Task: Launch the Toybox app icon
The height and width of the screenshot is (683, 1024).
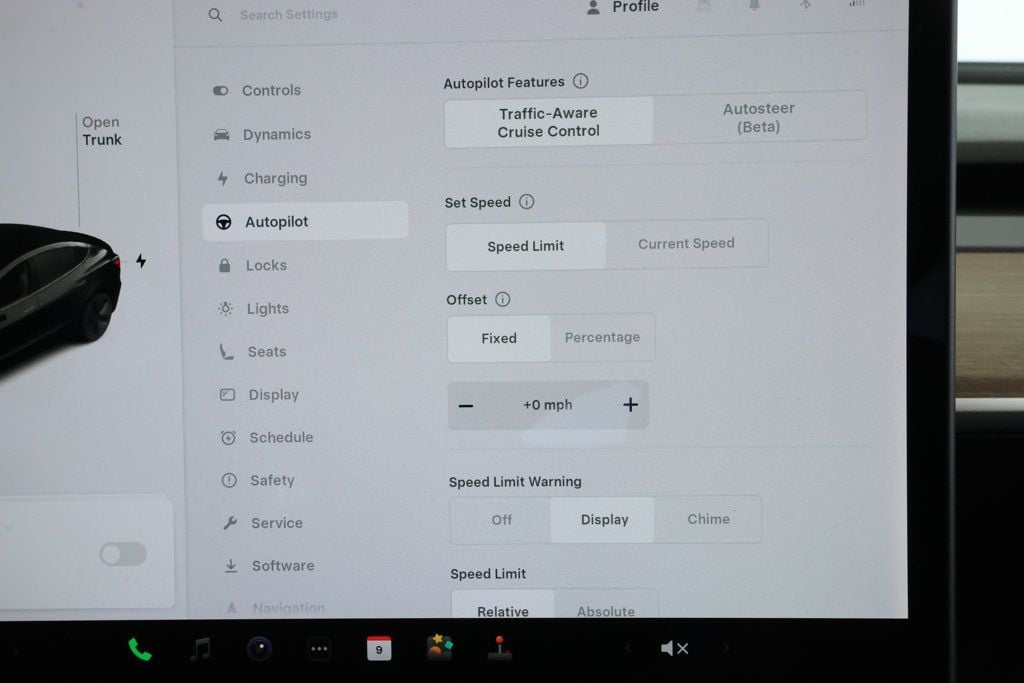Action: point(439,648)
